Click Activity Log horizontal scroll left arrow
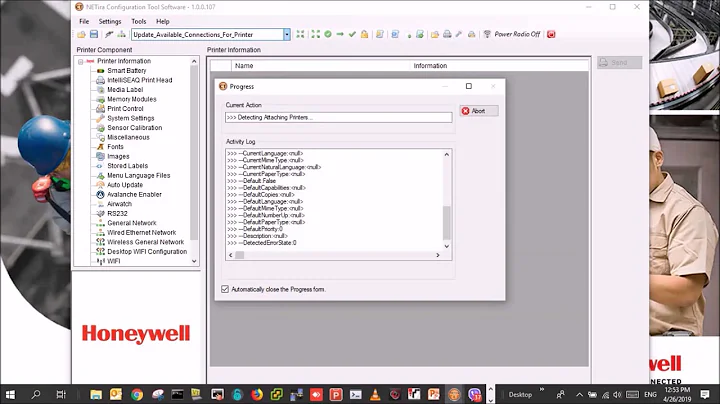The image size is (720, 404). 231,255
